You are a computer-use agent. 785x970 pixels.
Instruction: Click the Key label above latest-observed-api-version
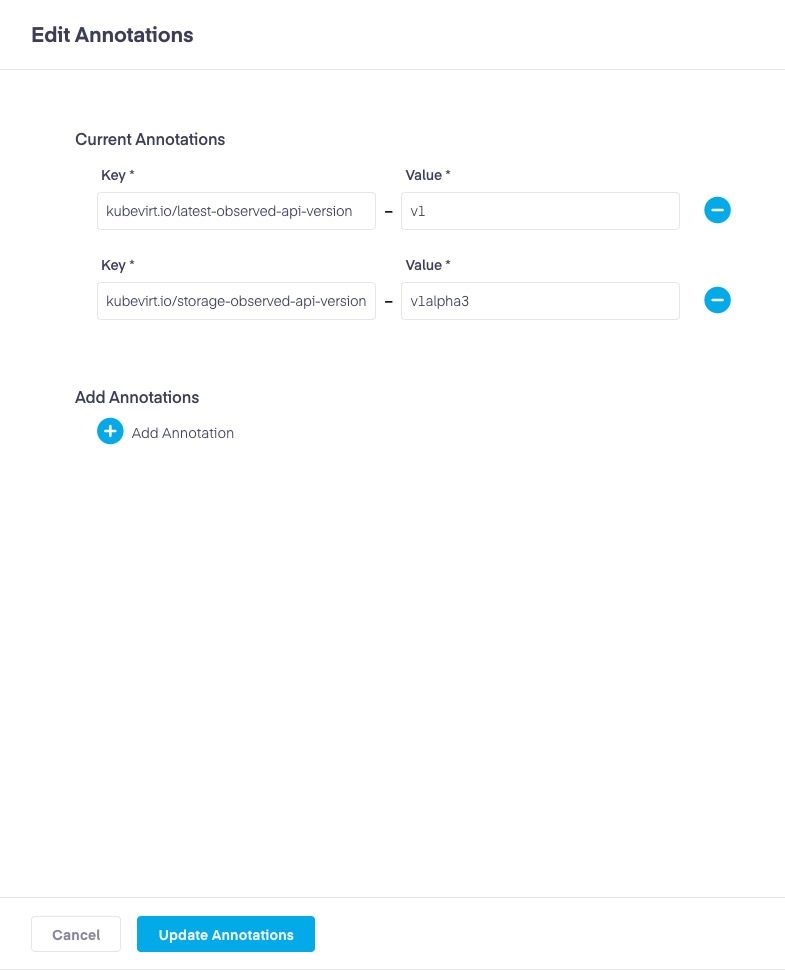pyautogui.click(x=118, y=175)
